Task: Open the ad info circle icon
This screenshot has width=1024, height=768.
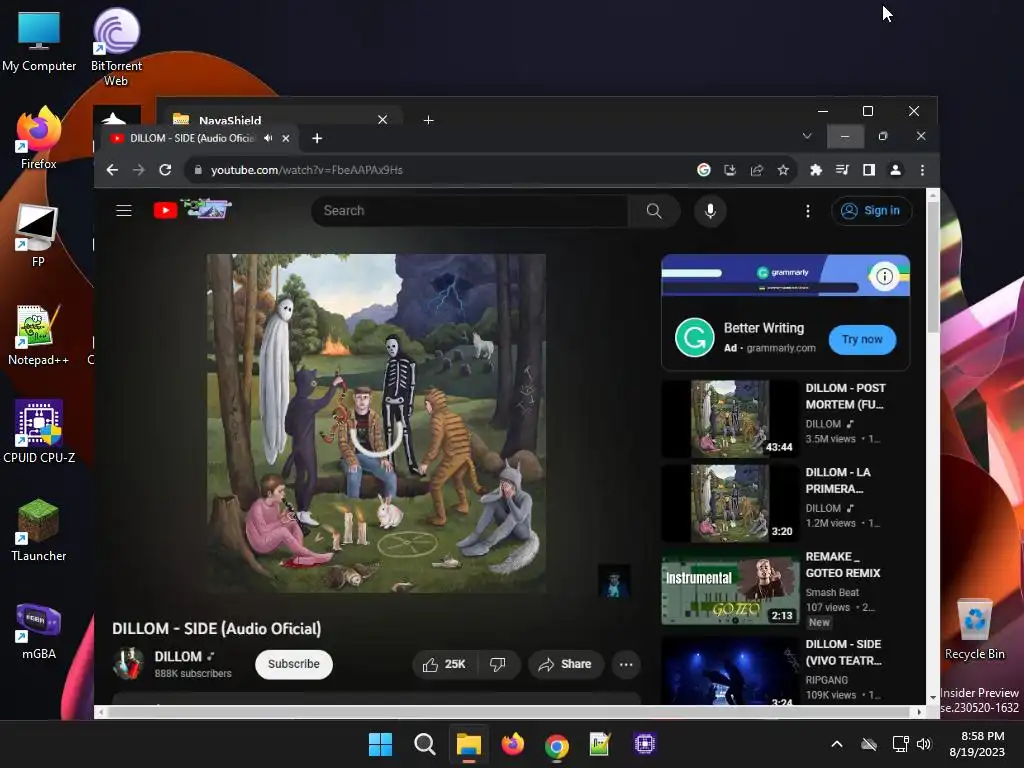Action: point(884,276)
